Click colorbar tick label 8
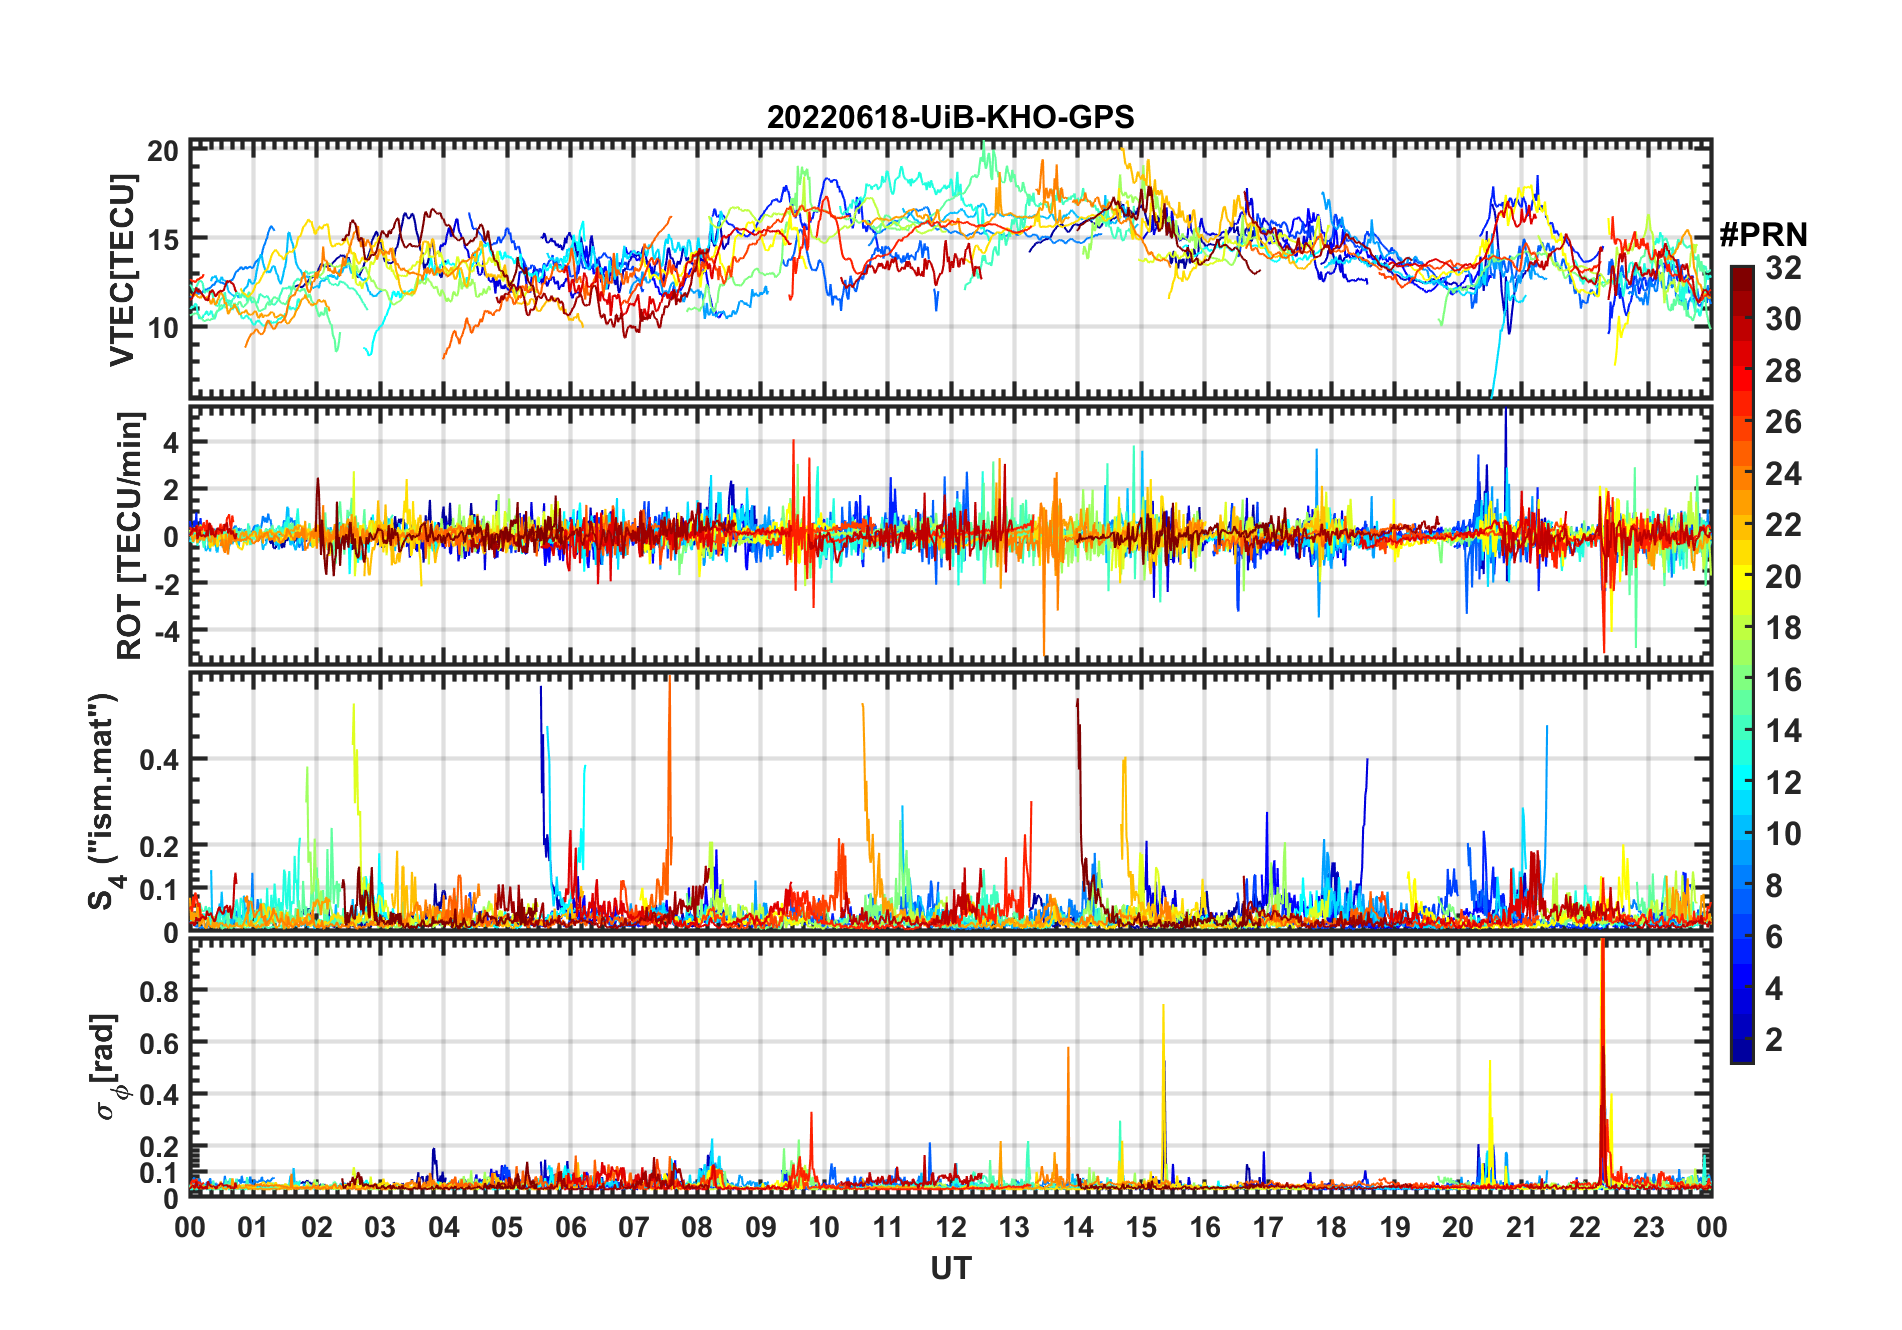This screenshot has height=1330, width=1902. (x=1774, y=886)
